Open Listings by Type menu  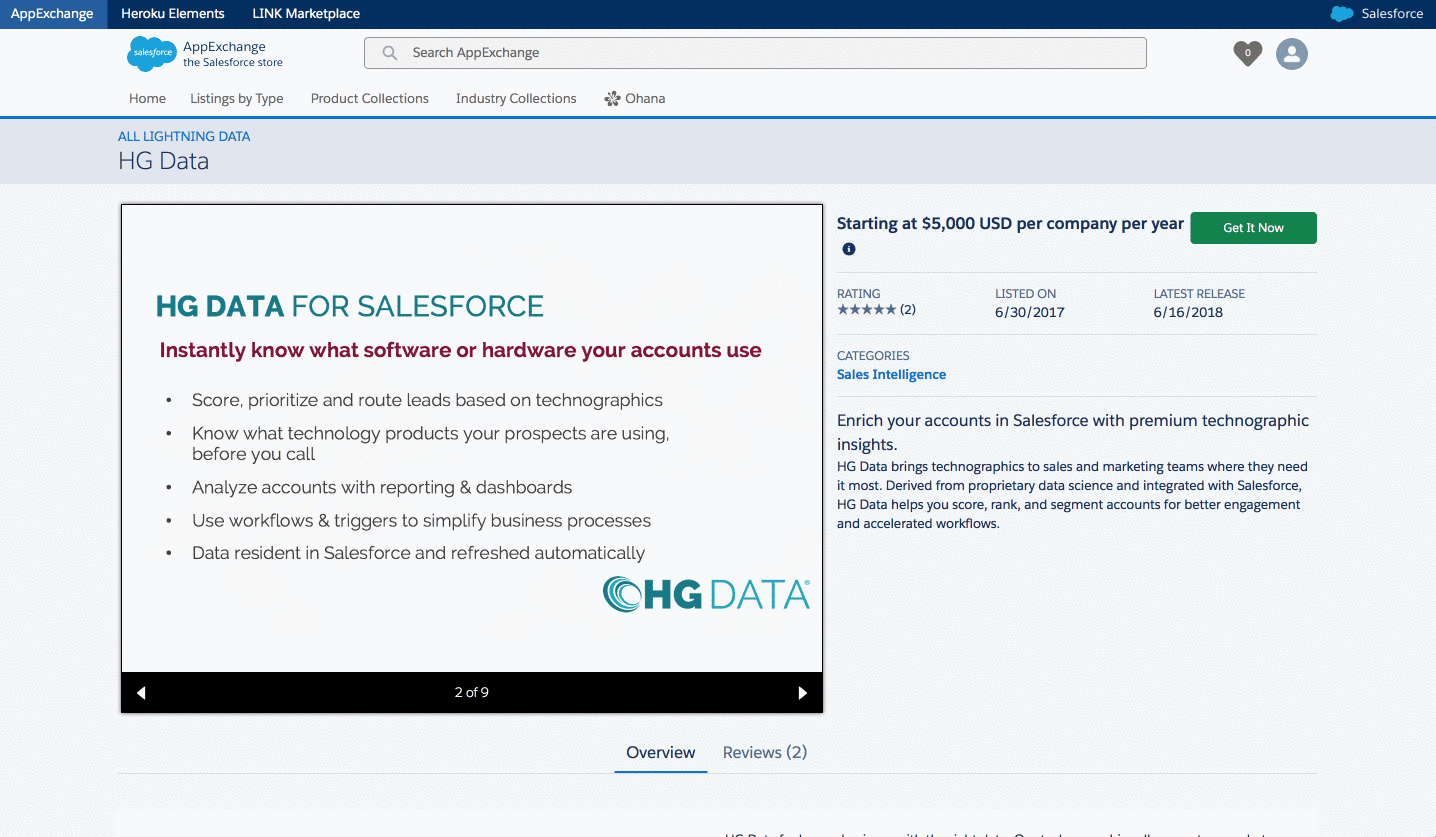click(237, 99)
